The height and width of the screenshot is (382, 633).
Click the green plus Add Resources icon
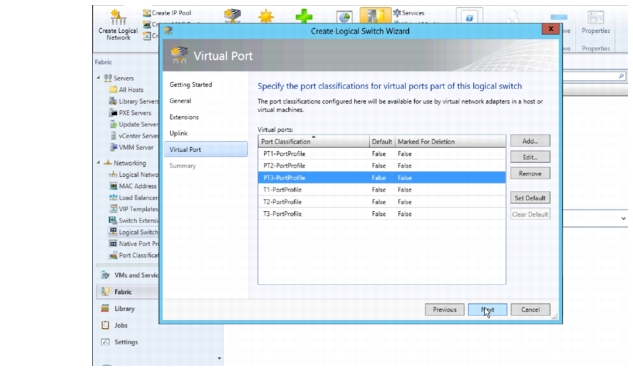pos(304,16)
